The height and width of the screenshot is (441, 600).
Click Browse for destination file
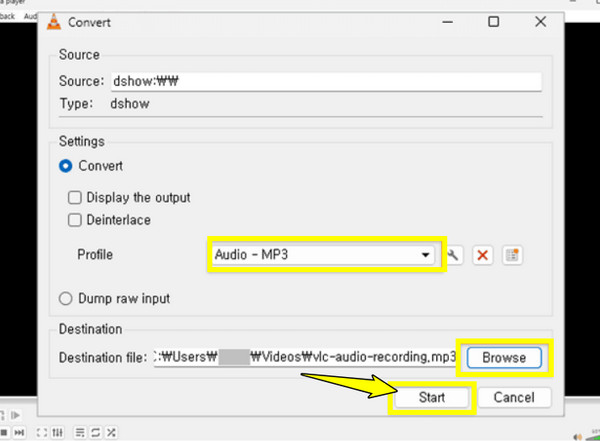click(504, 358)
